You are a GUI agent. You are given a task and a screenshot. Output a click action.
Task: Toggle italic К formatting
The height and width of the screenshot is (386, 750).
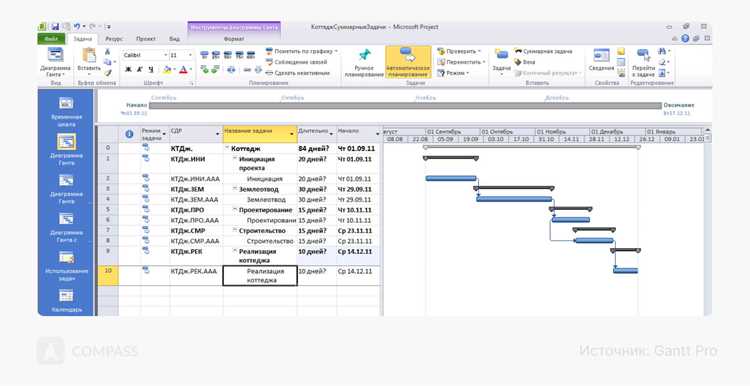click(139, 70)
